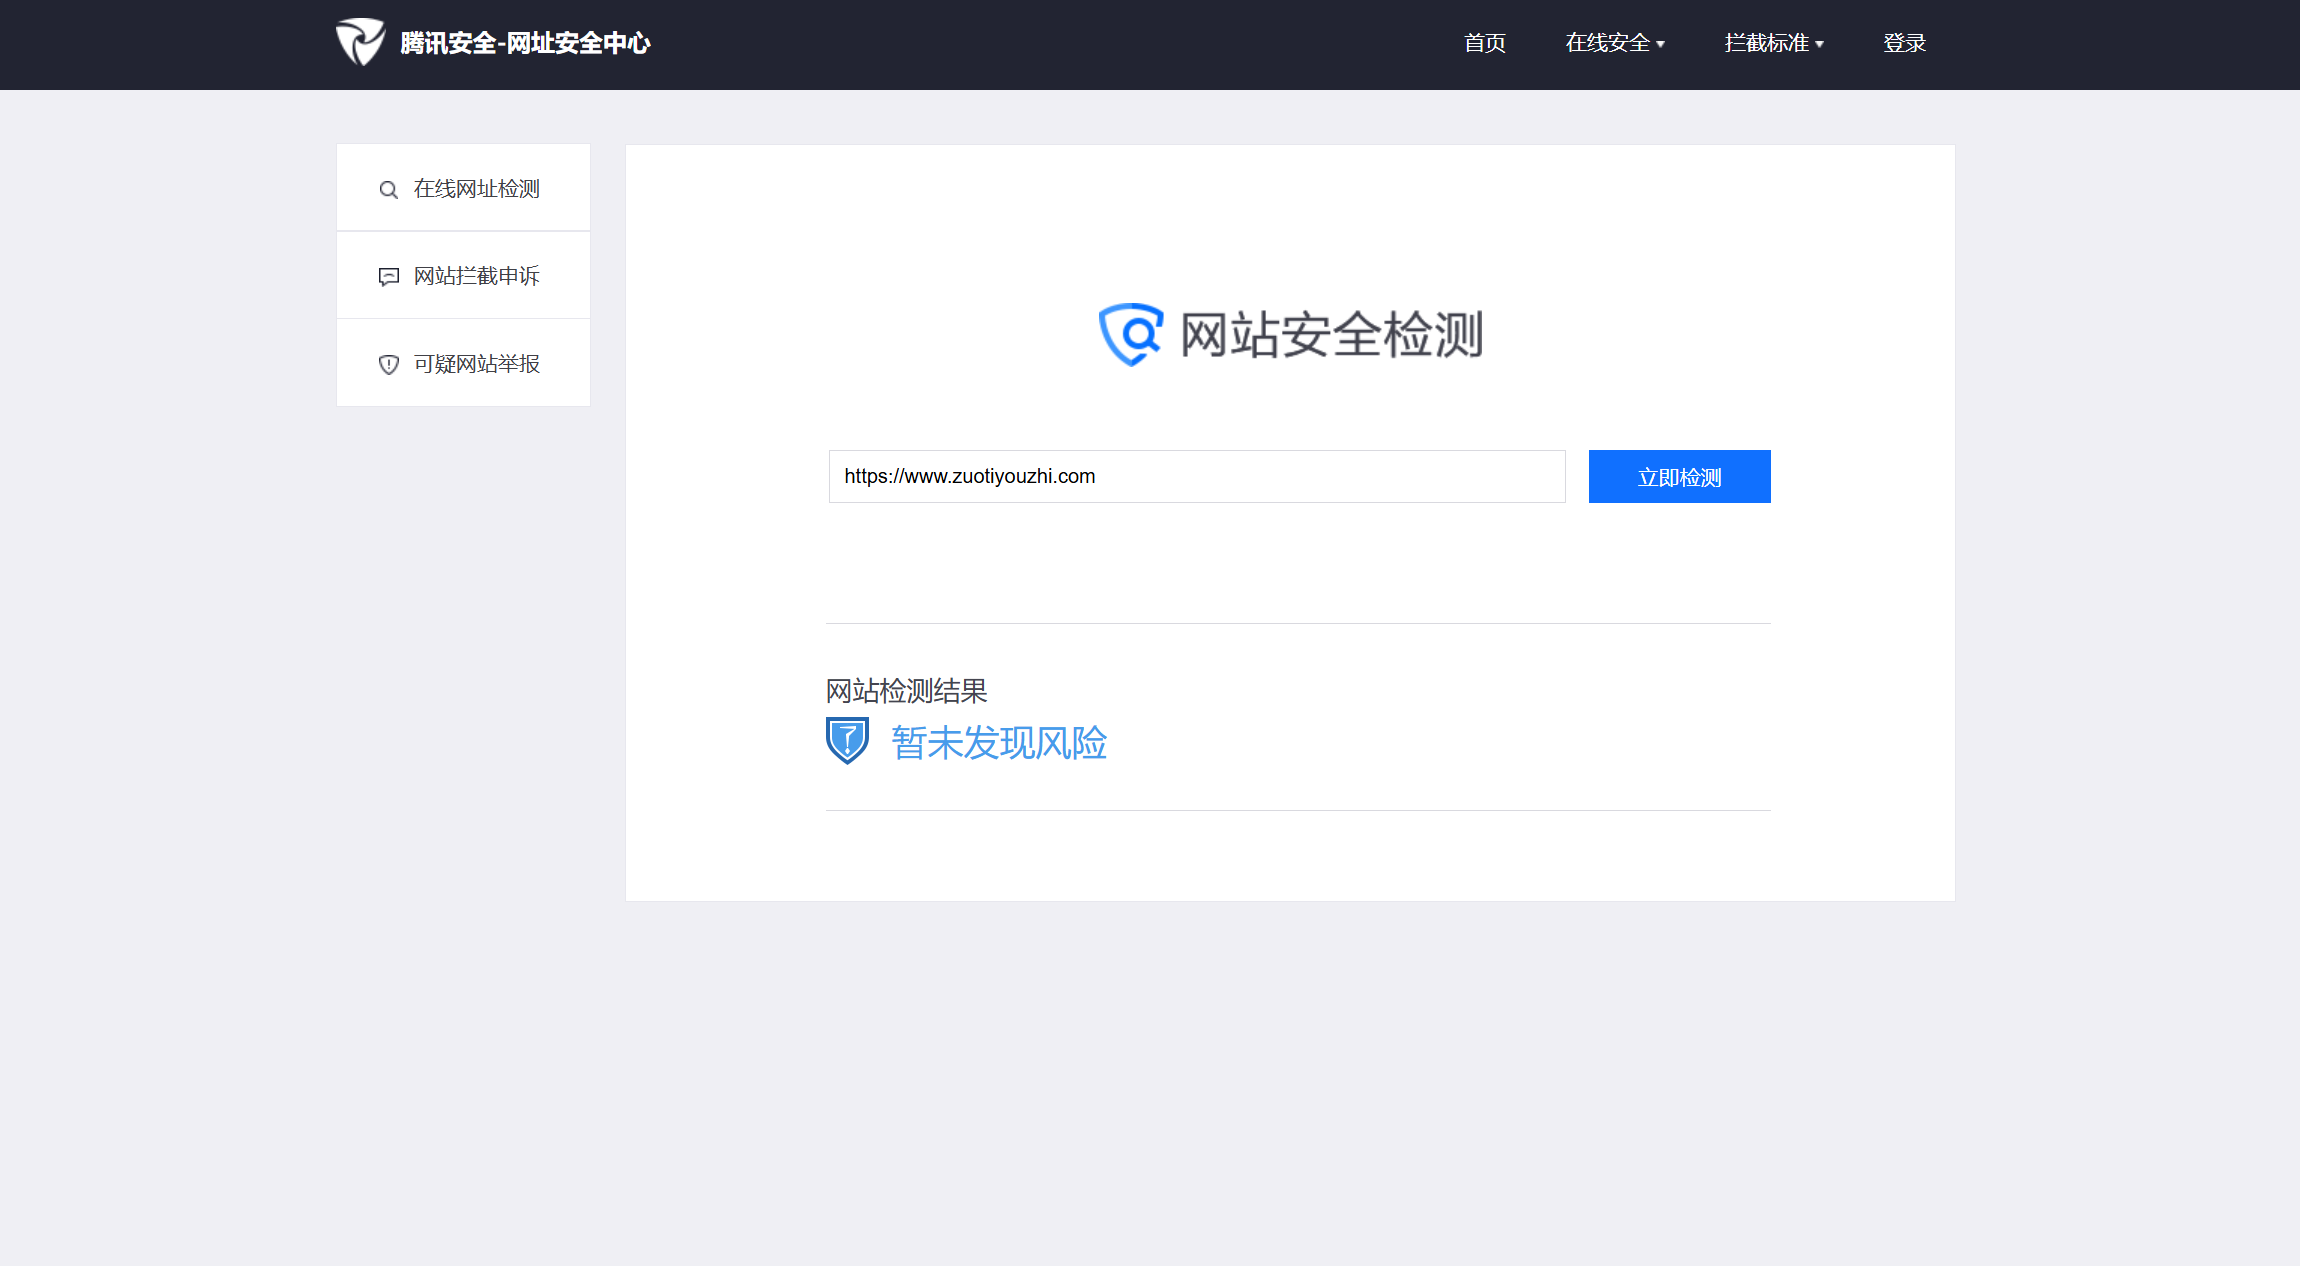
Task: Click the URL input field
Action: [1196, 476]
